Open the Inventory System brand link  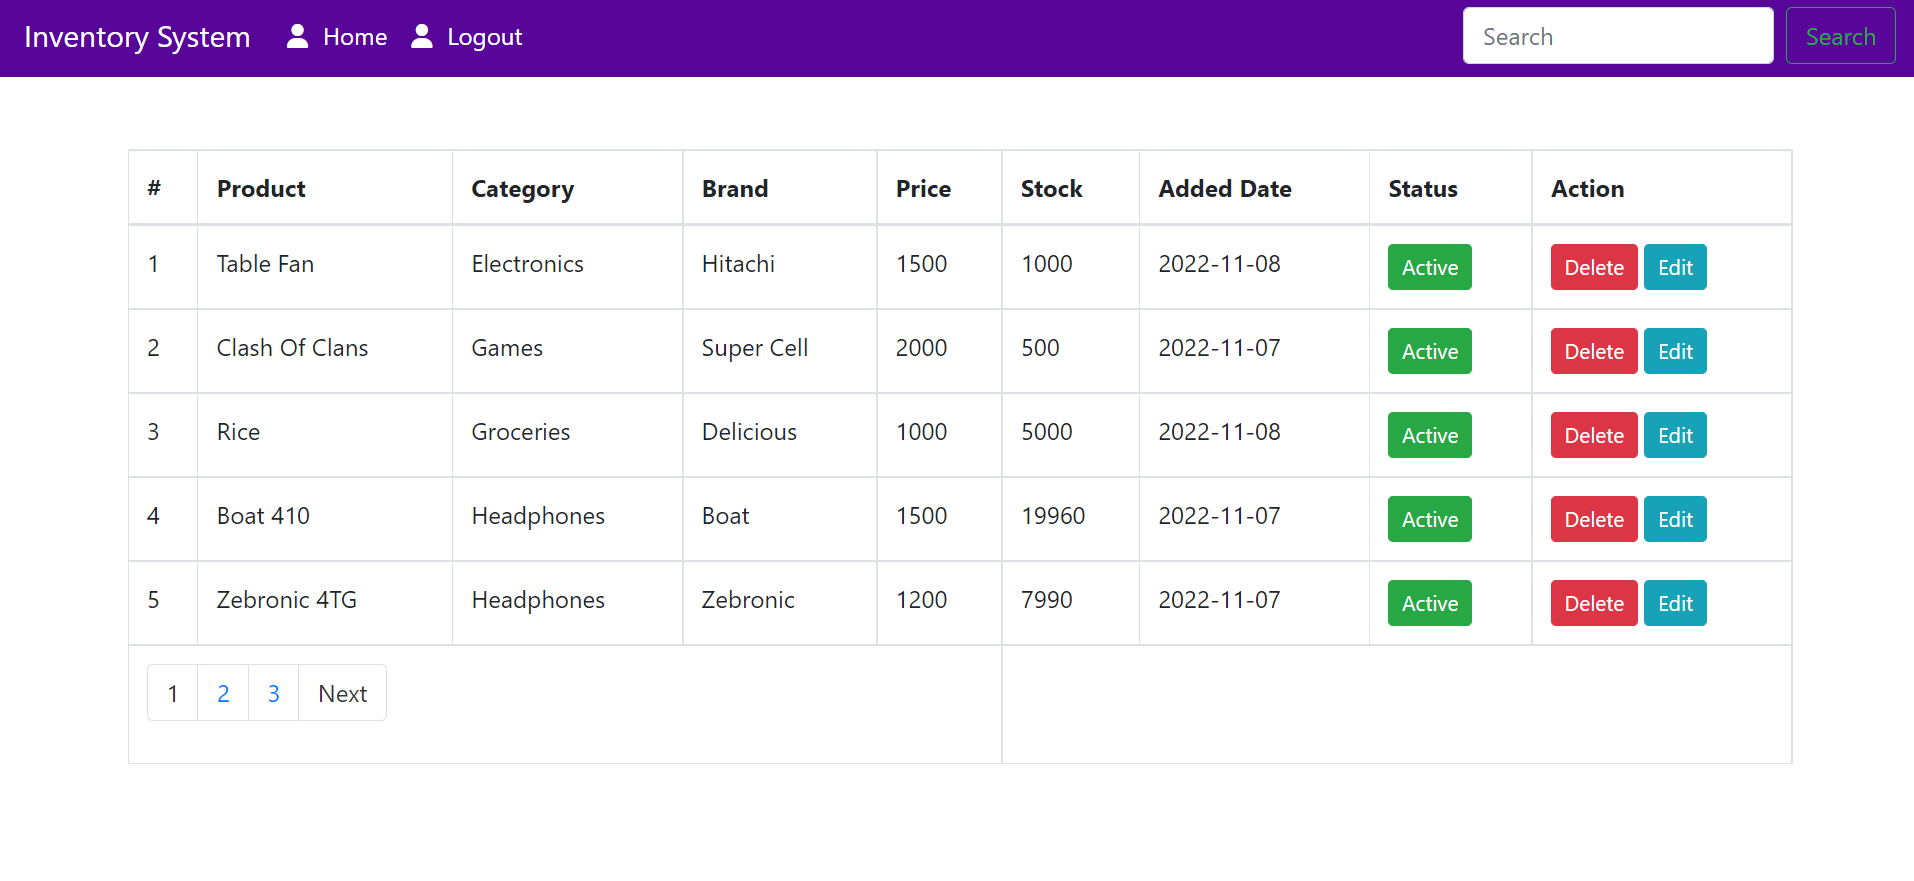(x=137, y=37)
